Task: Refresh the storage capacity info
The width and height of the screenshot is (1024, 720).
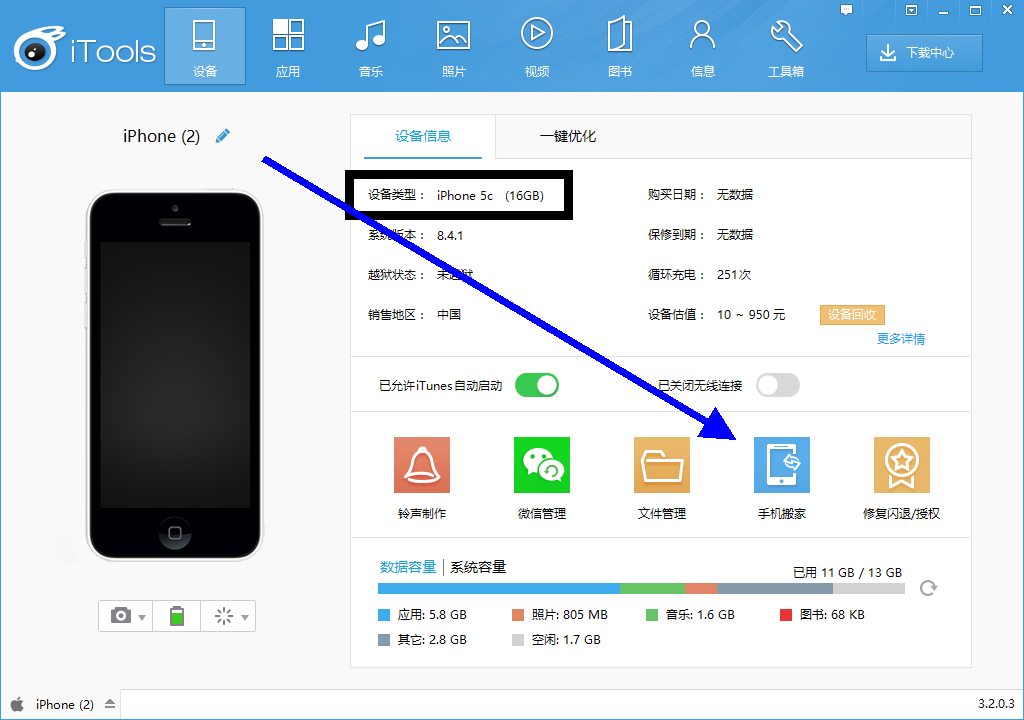Action: point(928,588)
